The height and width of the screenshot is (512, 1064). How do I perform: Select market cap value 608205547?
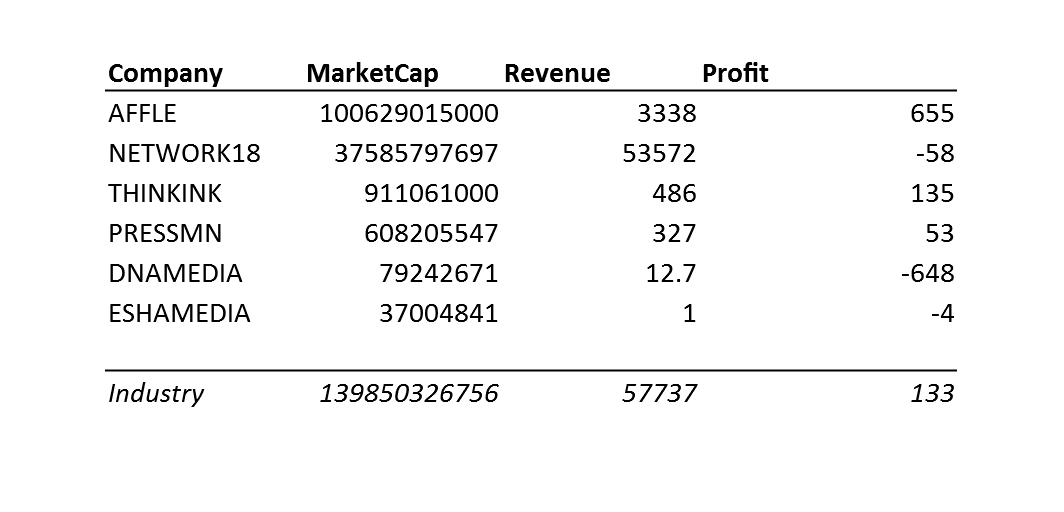tap(432, 233)
